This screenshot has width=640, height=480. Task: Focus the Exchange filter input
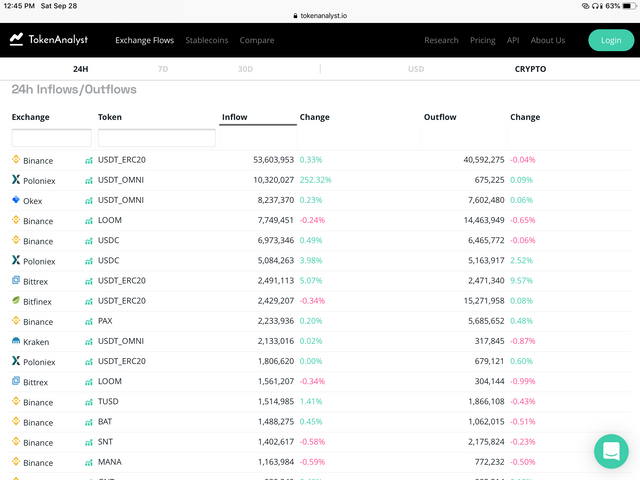point(51,138)
